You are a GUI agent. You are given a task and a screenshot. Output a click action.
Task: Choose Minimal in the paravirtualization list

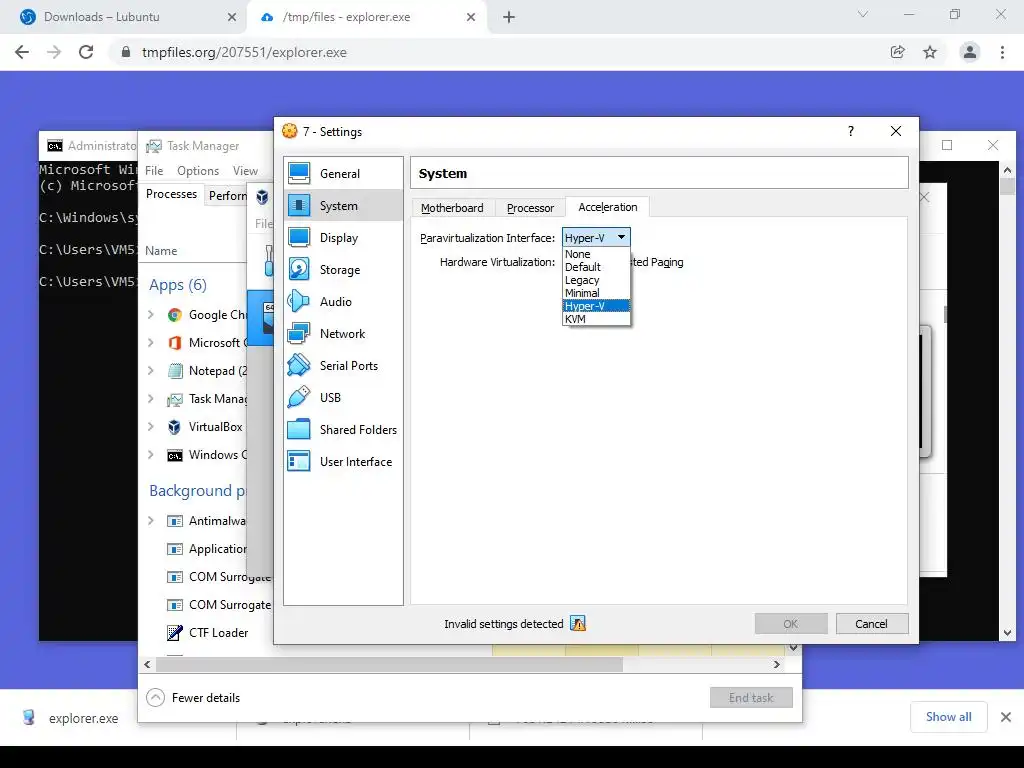pyautogui.click(x=596, y=293)
